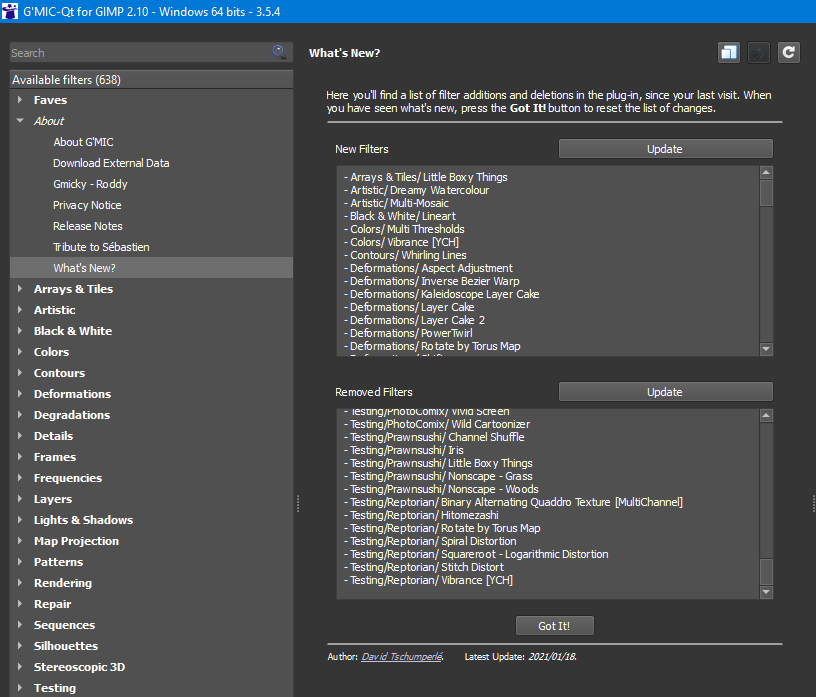Click New Filters list scroll up arrow

coord(766,172)
